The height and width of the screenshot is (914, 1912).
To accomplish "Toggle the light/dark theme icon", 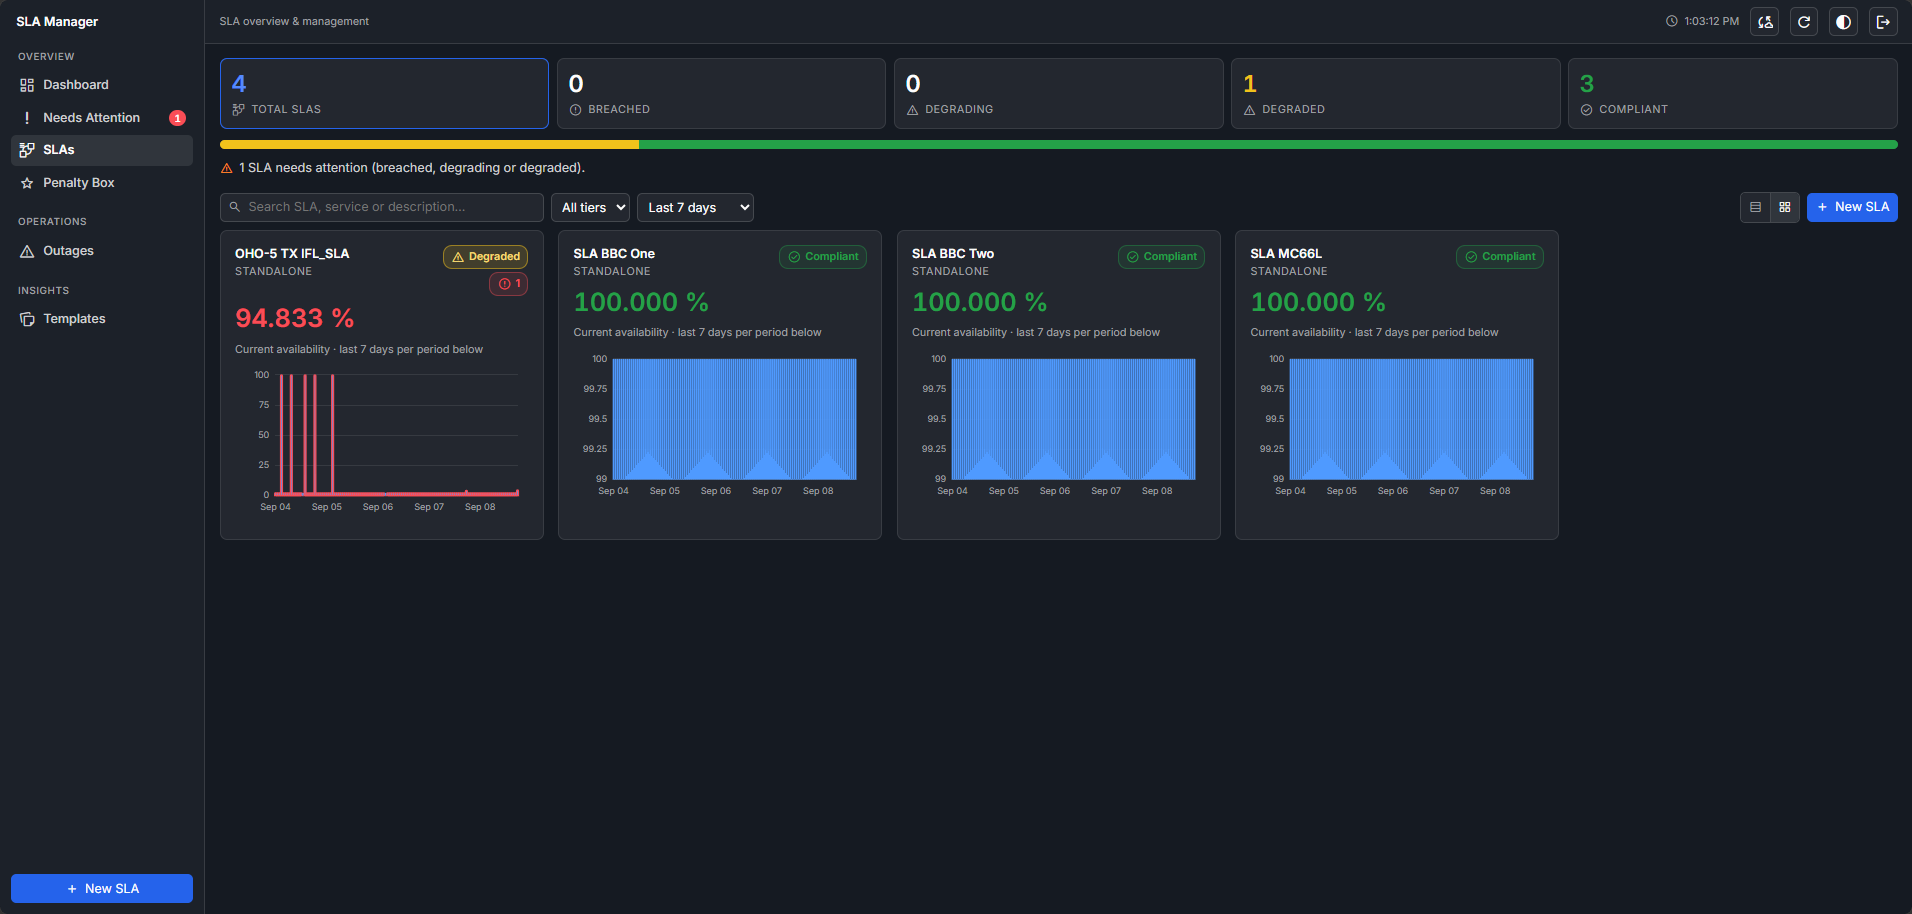I will pyautogui.click(x=1843, y=21).
